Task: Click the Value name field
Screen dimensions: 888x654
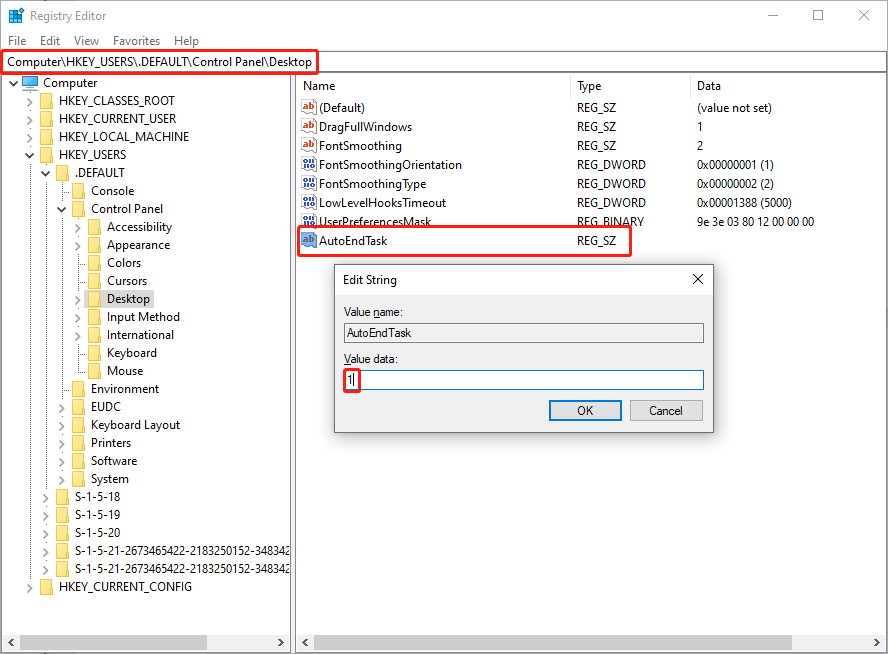Action: coord(524,333)
